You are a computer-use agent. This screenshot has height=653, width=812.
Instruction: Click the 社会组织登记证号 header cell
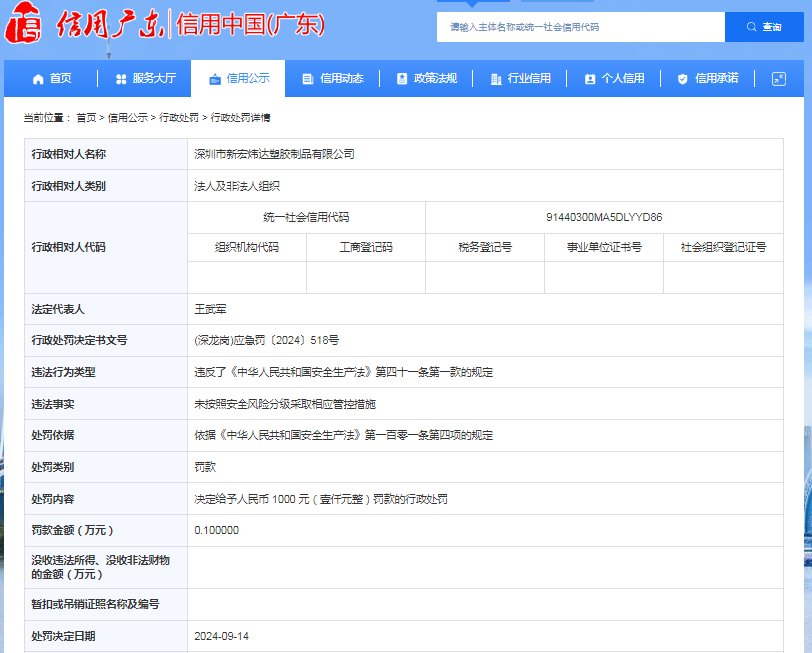point(723,247)
